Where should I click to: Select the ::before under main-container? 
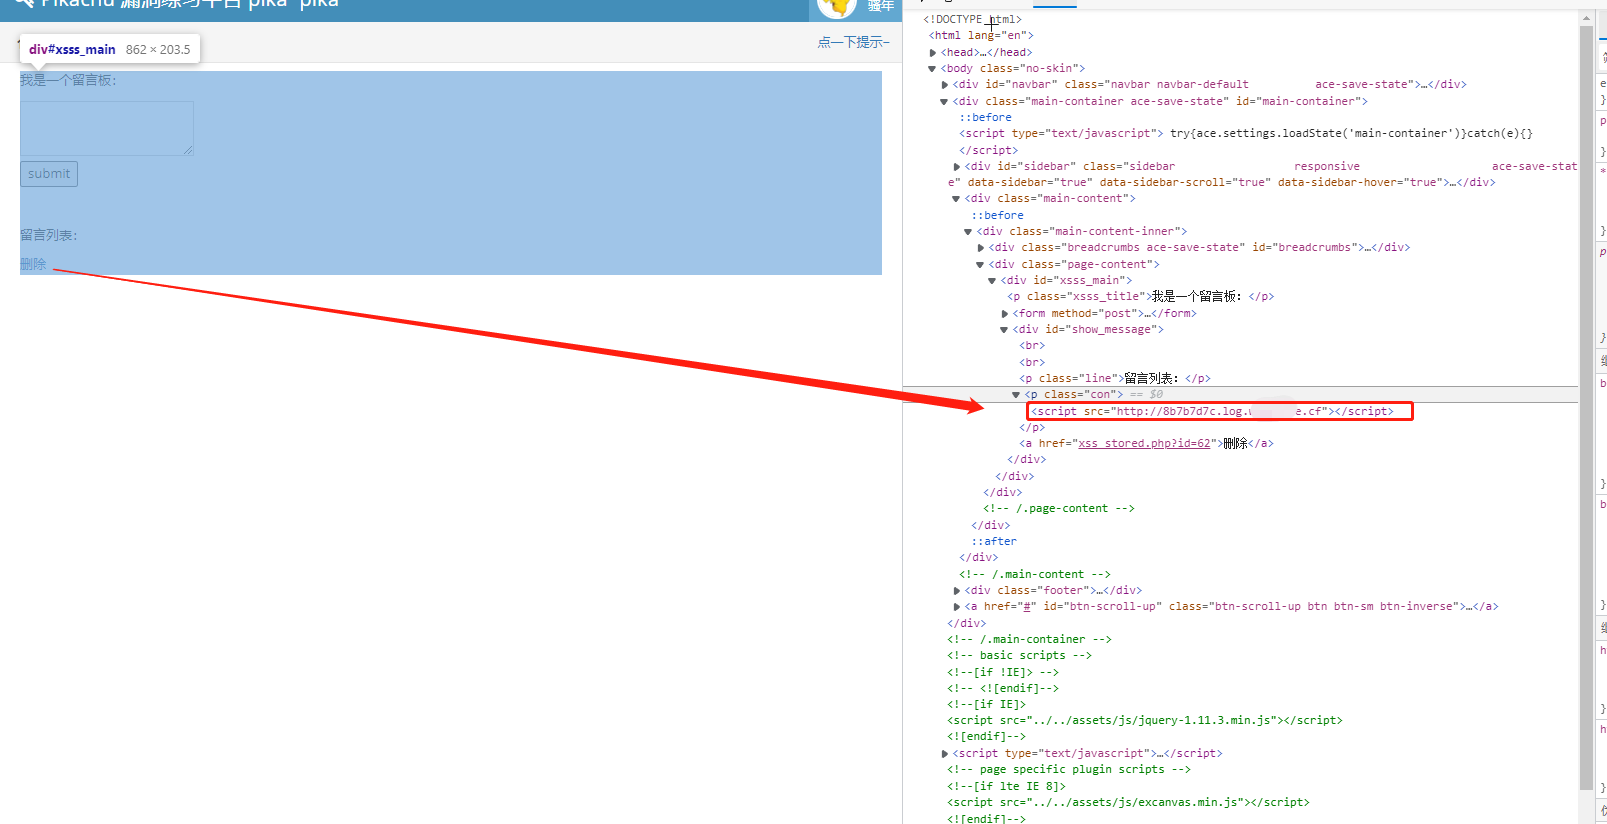986,117
